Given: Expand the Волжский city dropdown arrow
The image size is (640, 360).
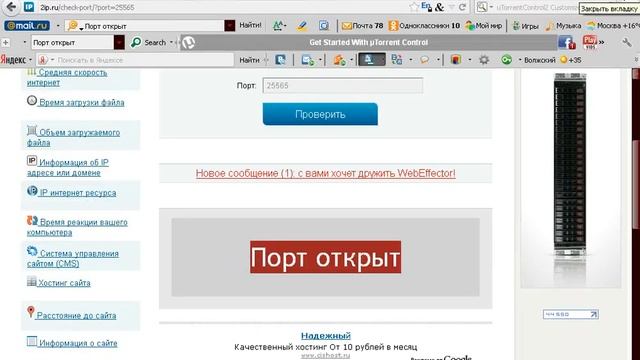Looking at the screenshot, I should 520,60.
